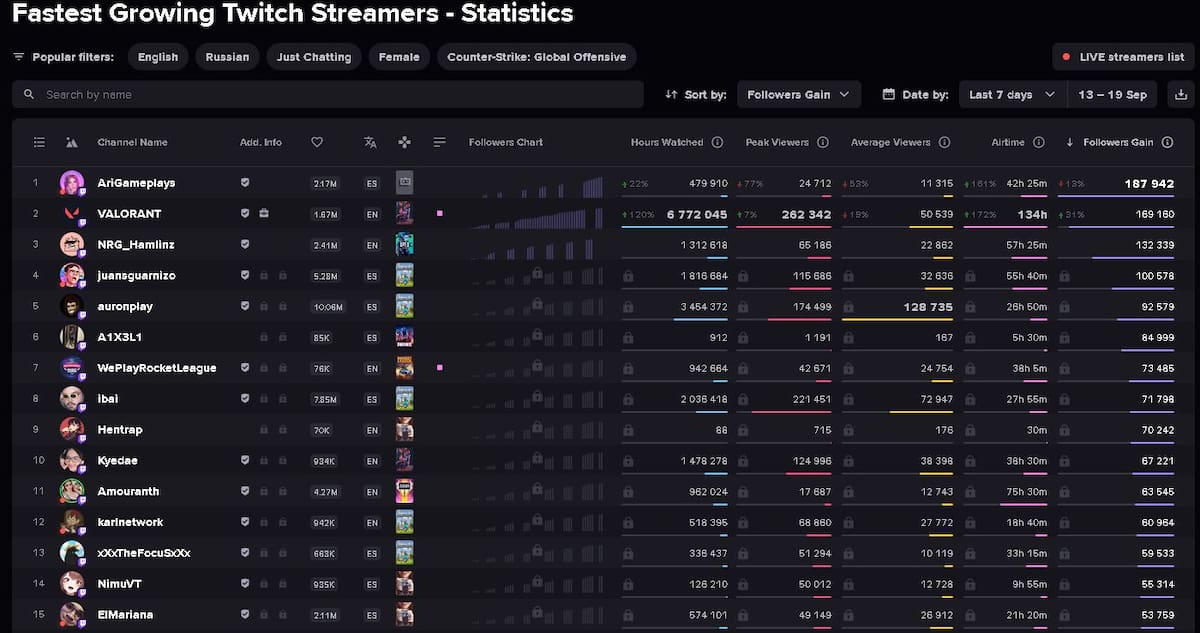
Task: Open the VALORANT channel link
Action: (x=129, y=214)
